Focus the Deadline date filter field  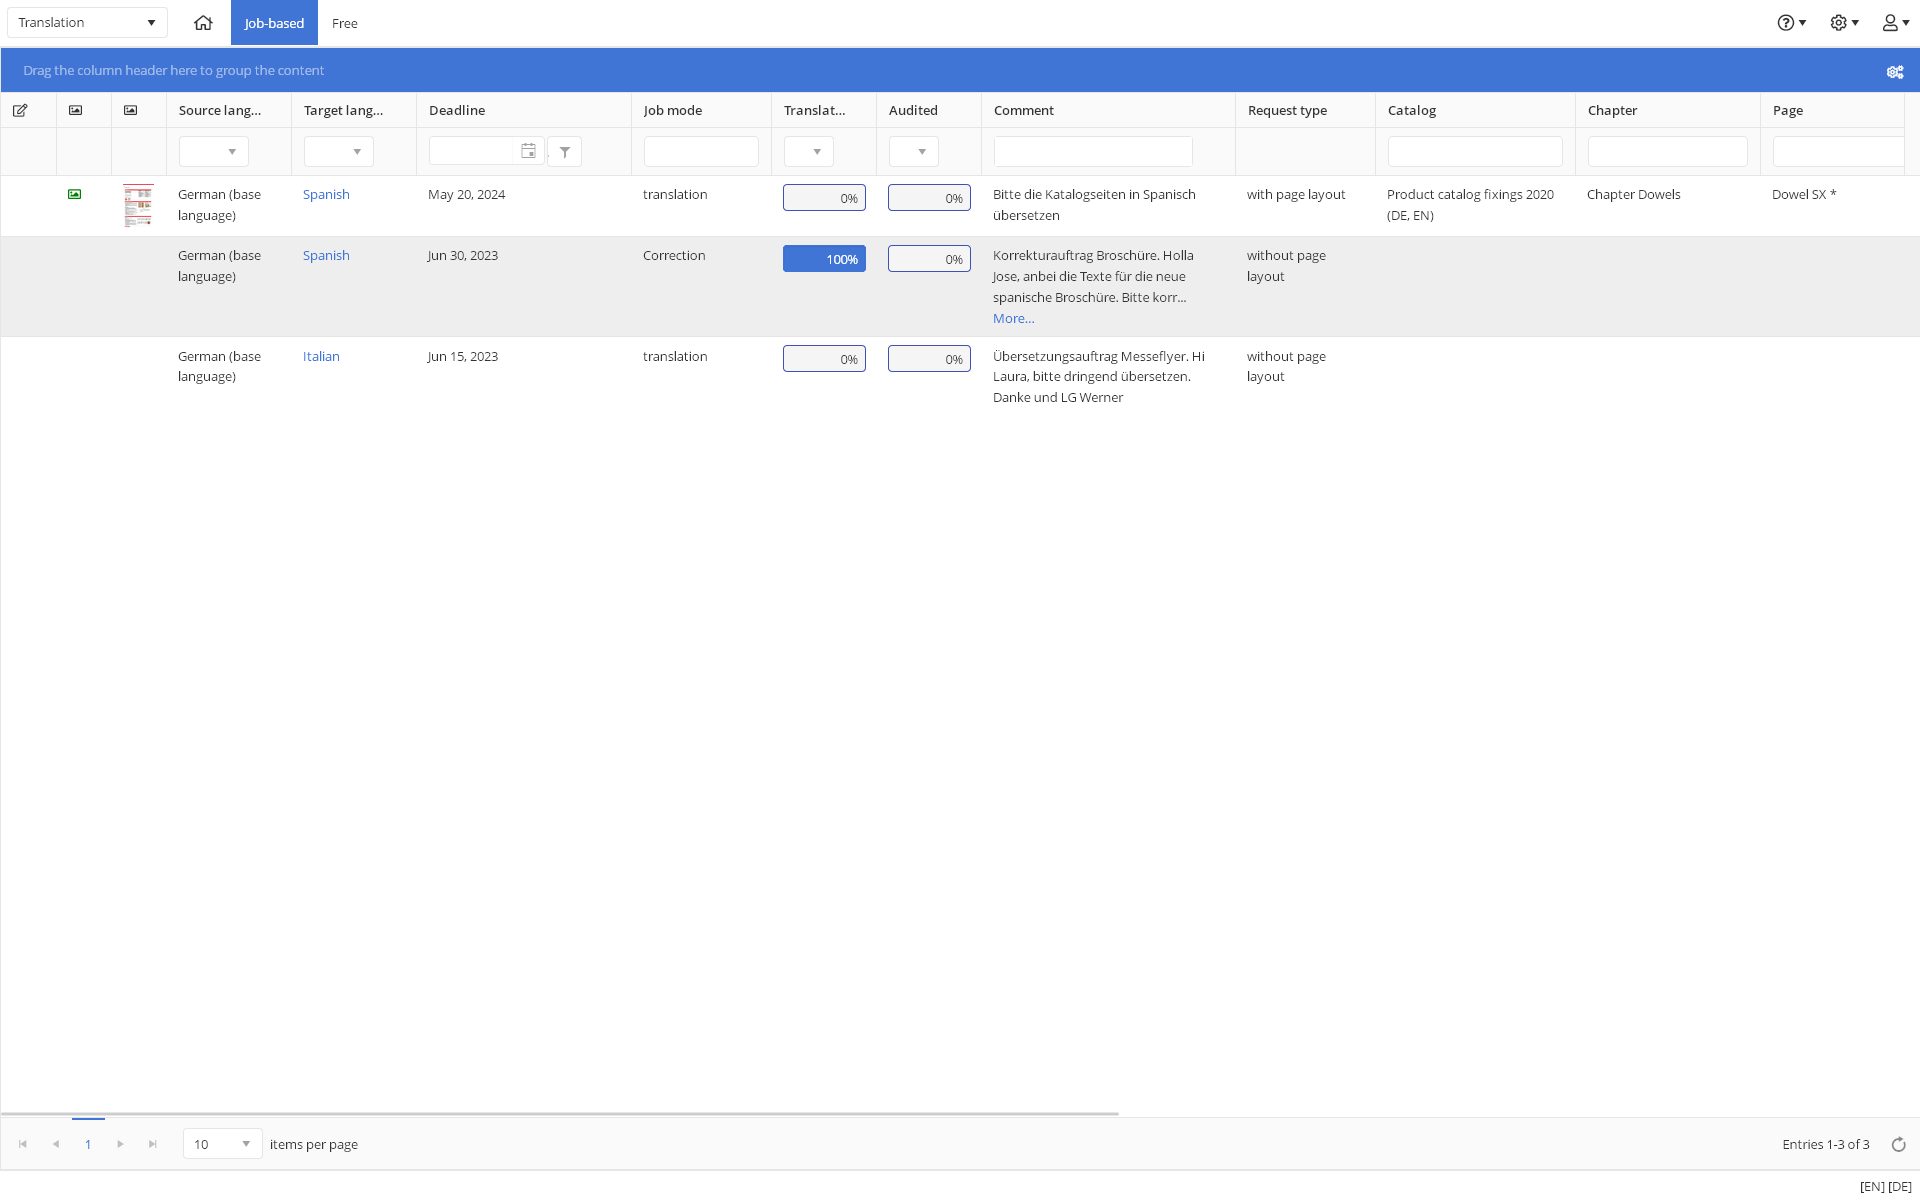point(472,151)
